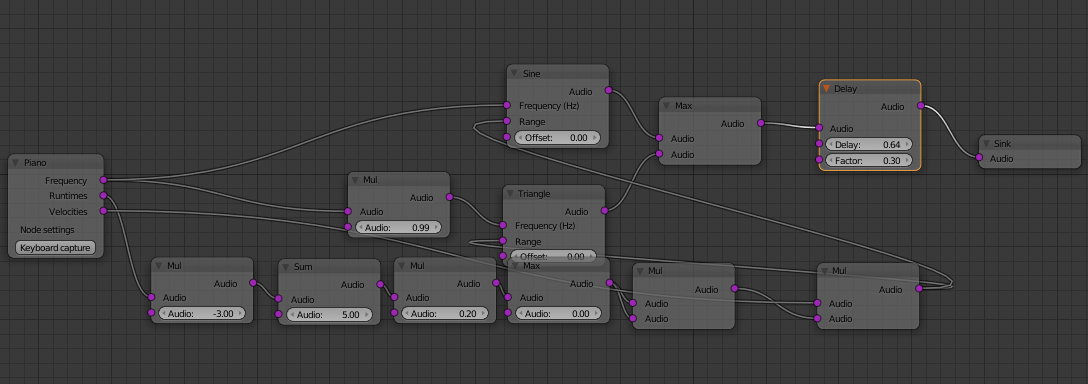
Task: Click the Audio 0.00 field in Max
Action: (x=559, y=314)
